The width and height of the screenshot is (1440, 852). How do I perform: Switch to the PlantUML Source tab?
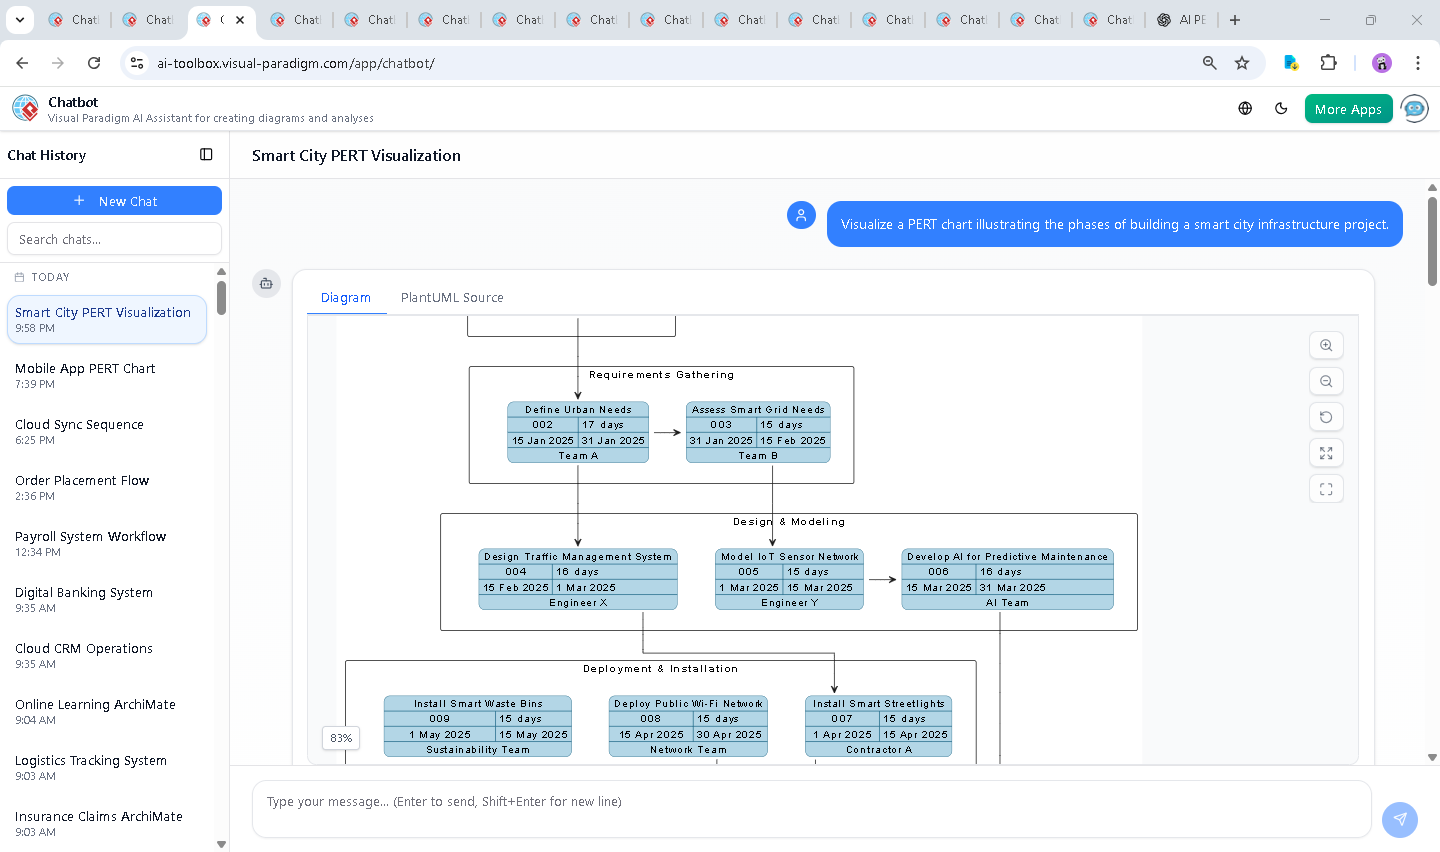tap(452, 297)
